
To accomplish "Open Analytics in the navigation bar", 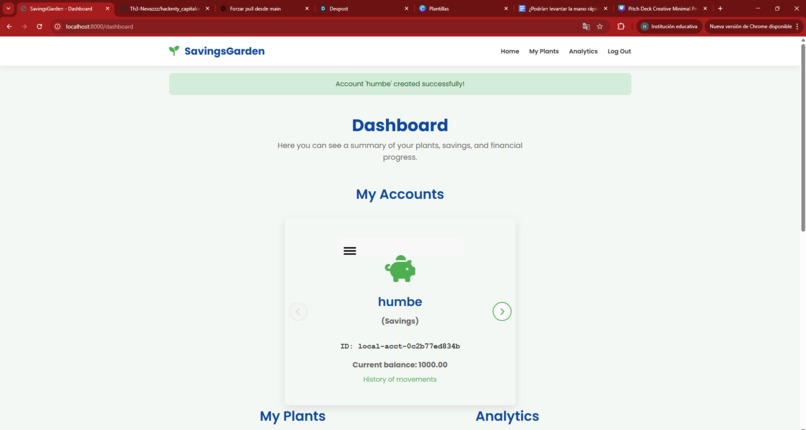I will 583,51.
